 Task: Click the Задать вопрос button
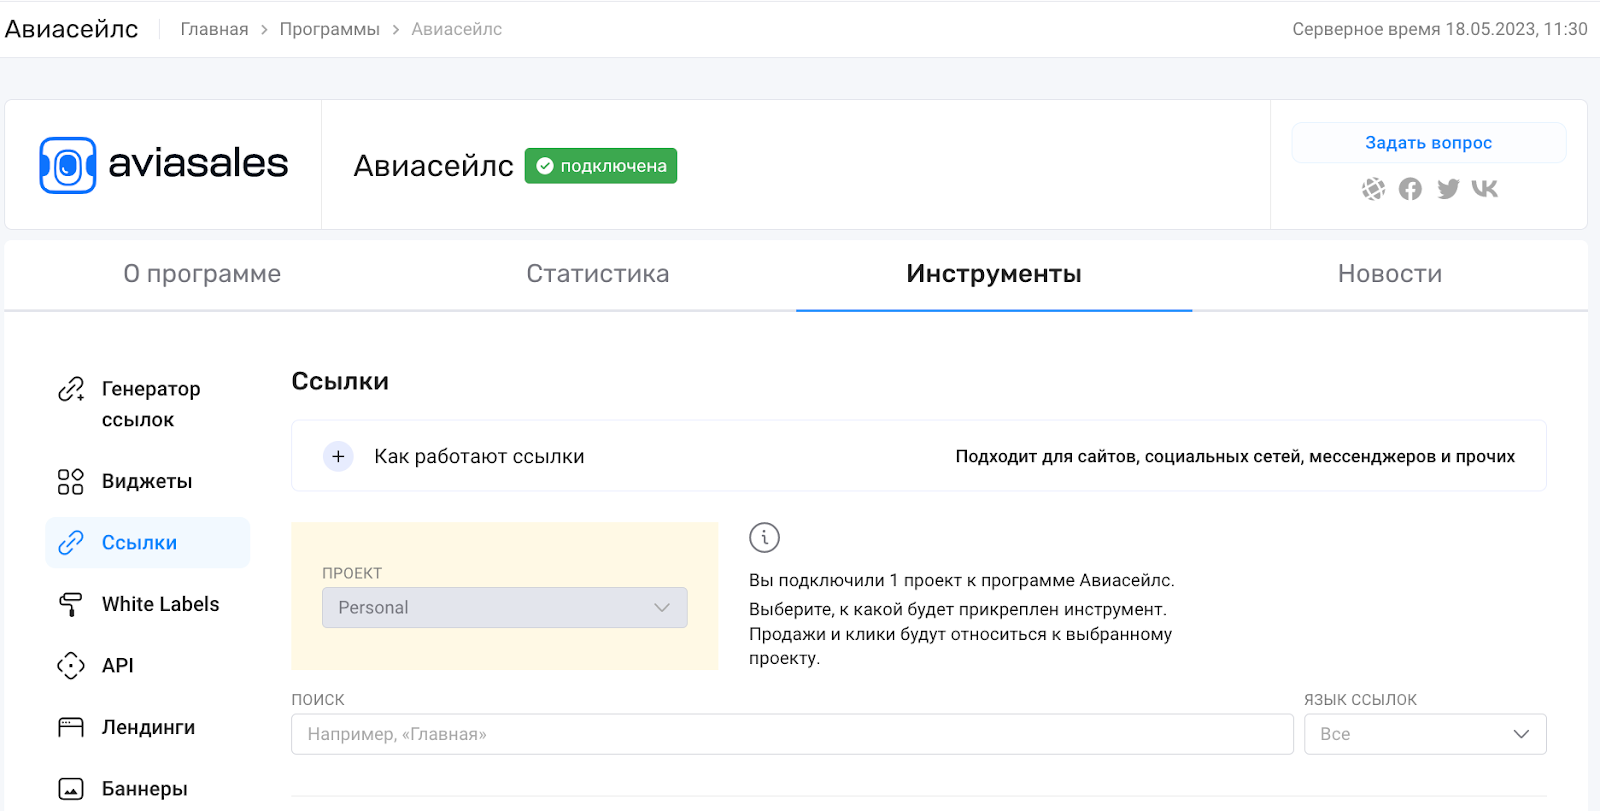click(1429, 143)
